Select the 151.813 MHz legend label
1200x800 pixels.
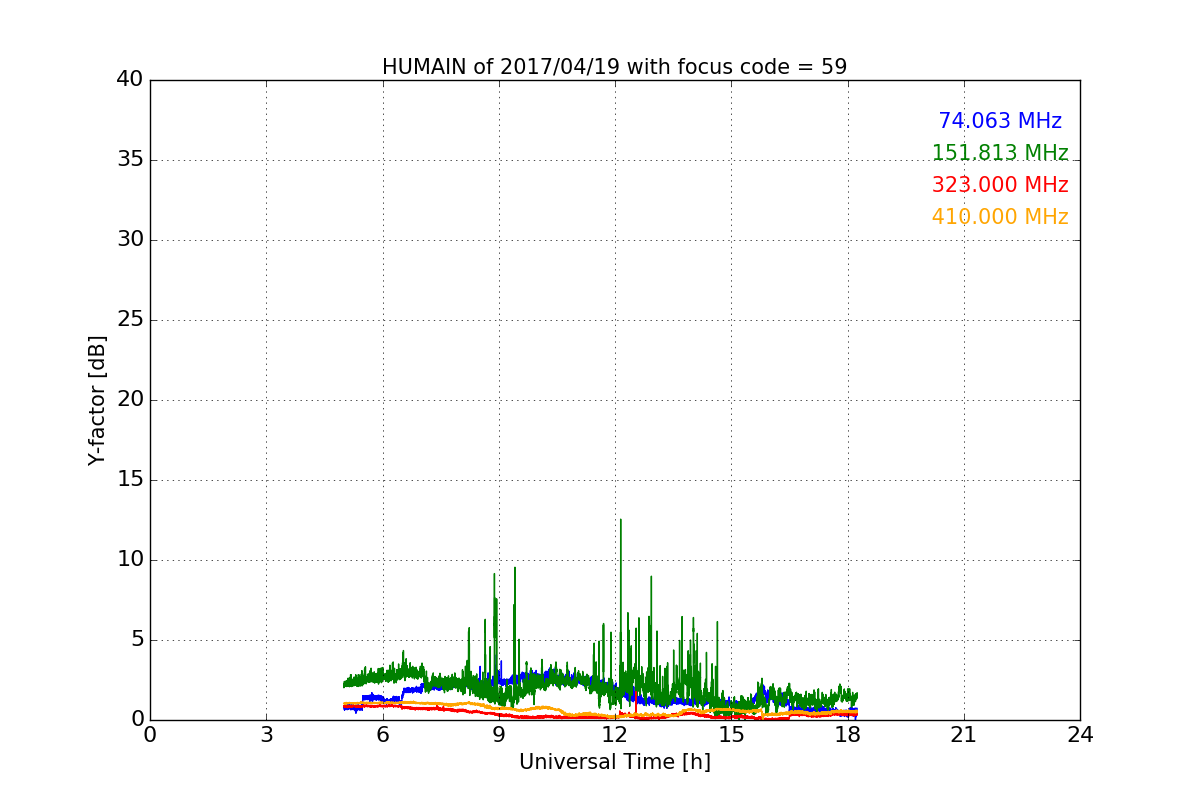tap(1000, 153)
